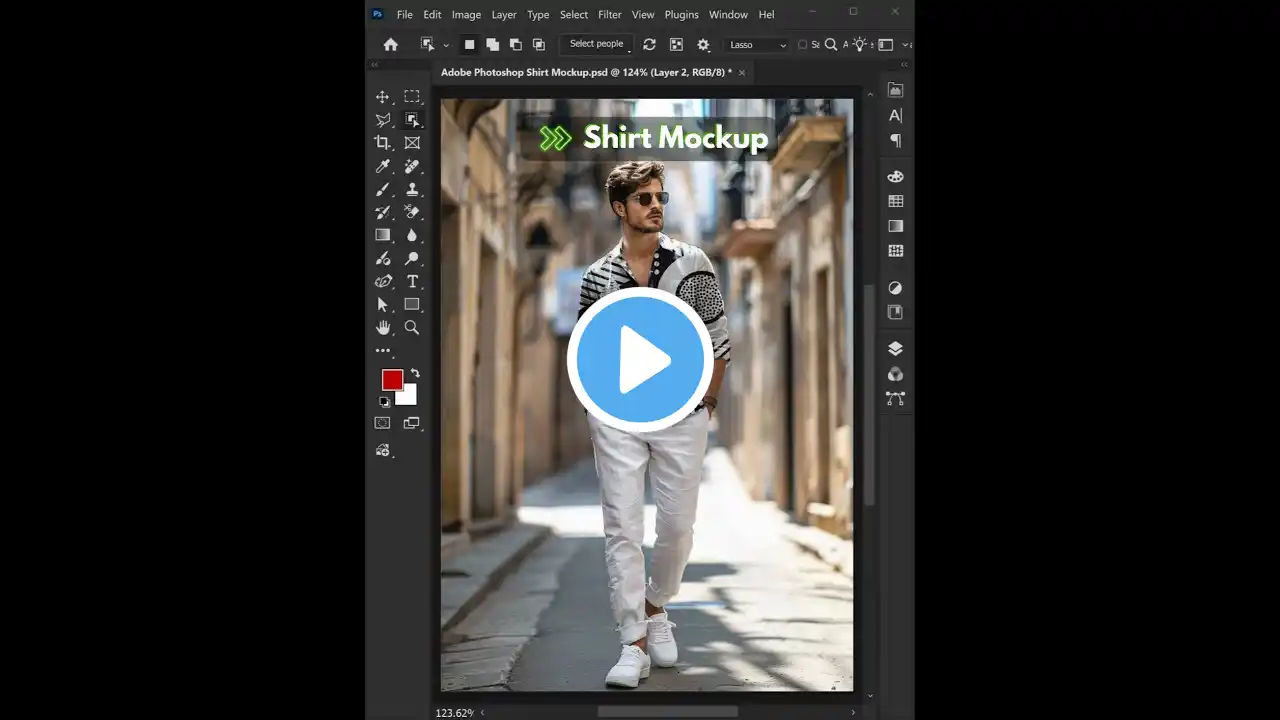Open the Layers panel icon
Screen dimensions: 1280x720
pyautogui.click(x=895, y=348)
